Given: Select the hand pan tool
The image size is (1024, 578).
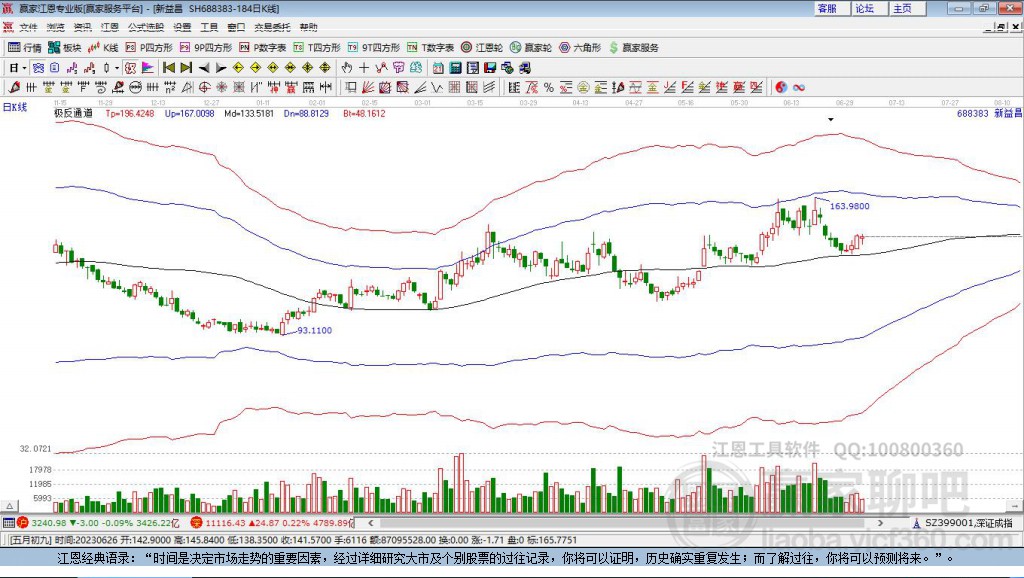Looking at the screenshot, I should pos(347,68).
